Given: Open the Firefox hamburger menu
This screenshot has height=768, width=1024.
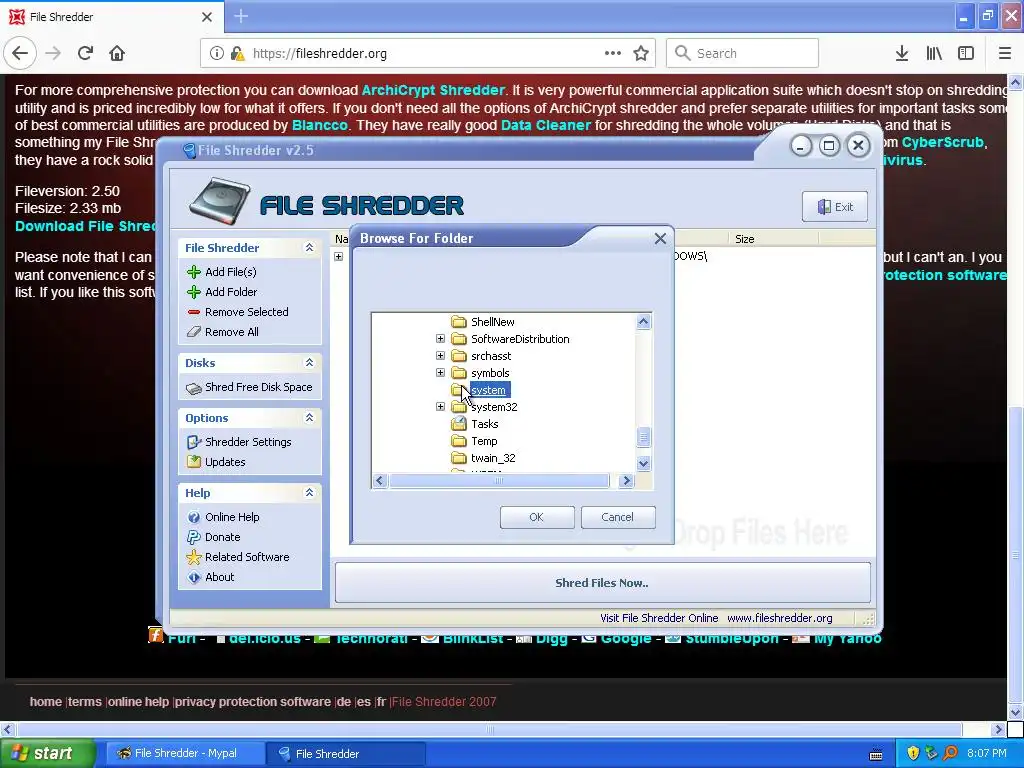Looking at the screenshot, I should click(x=1005, y=53).
